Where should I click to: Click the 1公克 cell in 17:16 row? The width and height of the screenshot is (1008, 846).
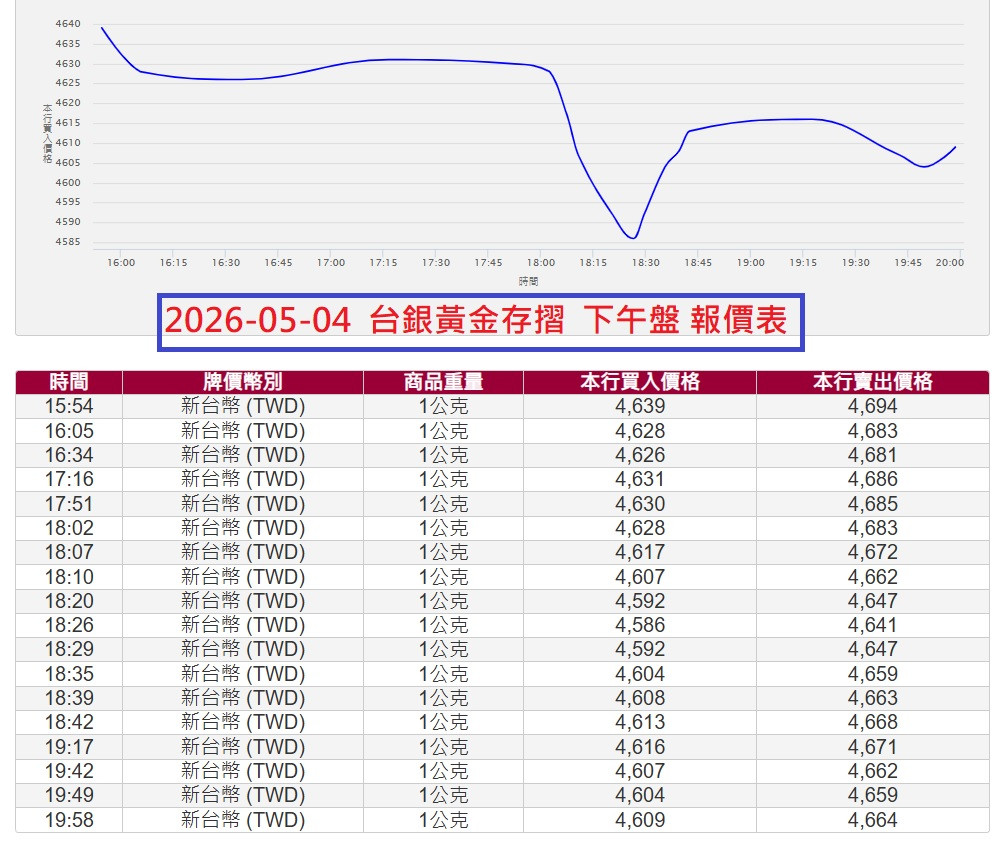pyautogui.click(x=443, y=479)
